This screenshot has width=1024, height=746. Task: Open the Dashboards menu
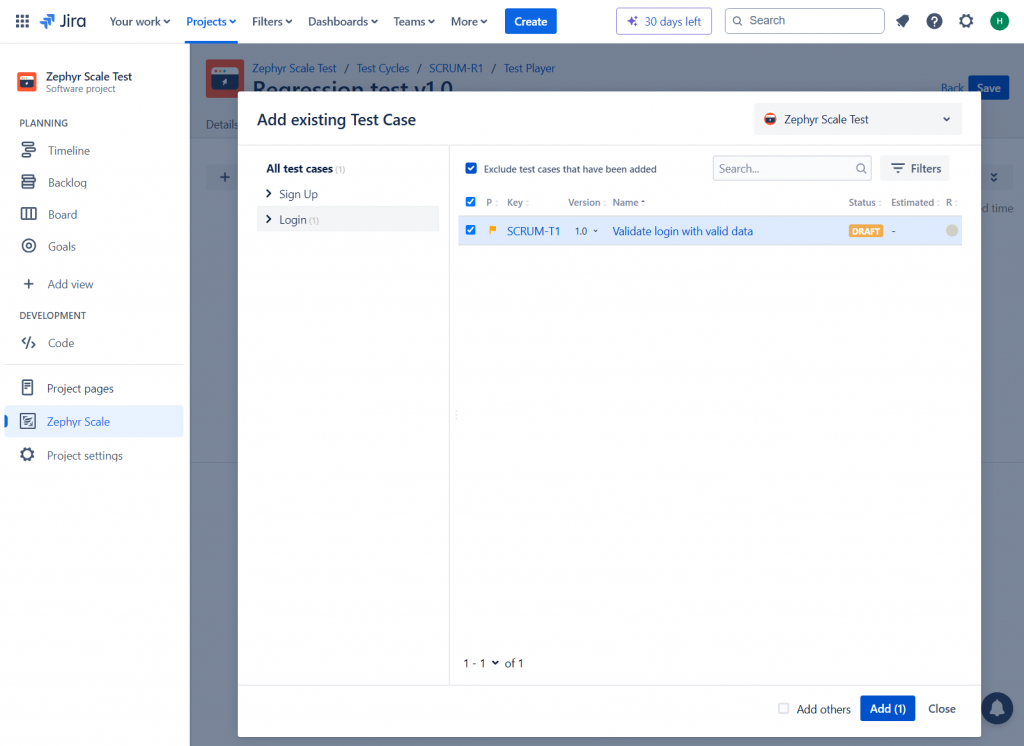pyautogui.click(x=343, y=22)
